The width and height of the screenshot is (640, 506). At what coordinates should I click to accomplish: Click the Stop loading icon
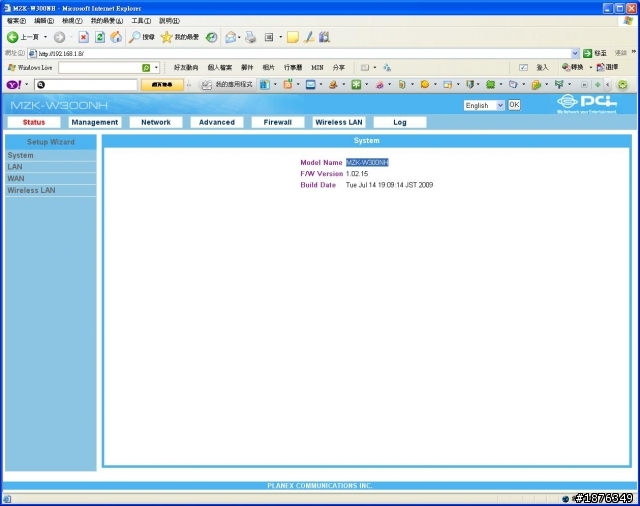tap(84, 37)
